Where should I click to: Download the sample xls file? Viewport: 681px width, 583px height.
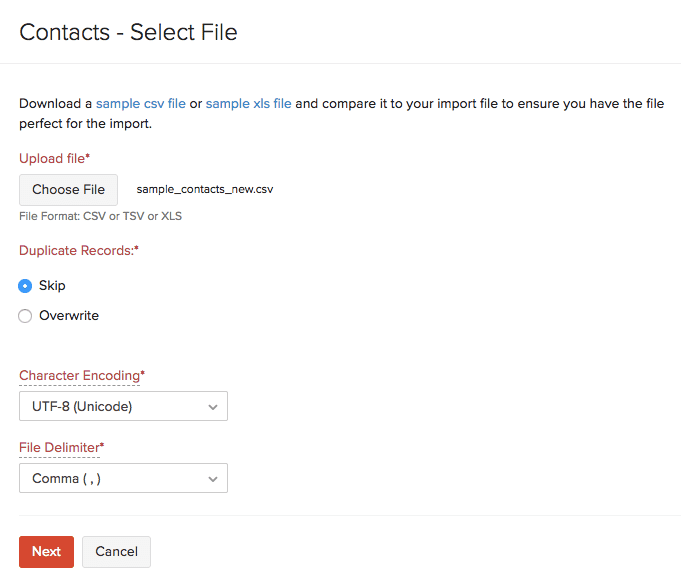coord(249,103)
